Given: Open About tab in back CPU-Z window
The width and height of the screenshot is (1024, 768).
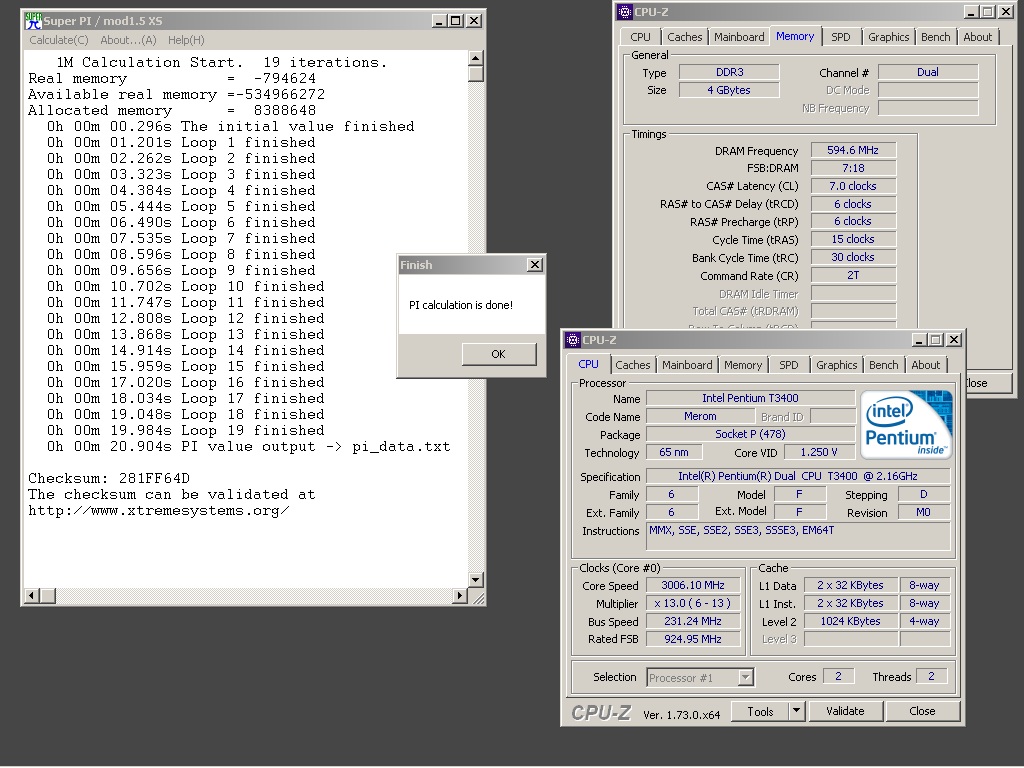Looking at the screenshot, I should tap(977, 37).
